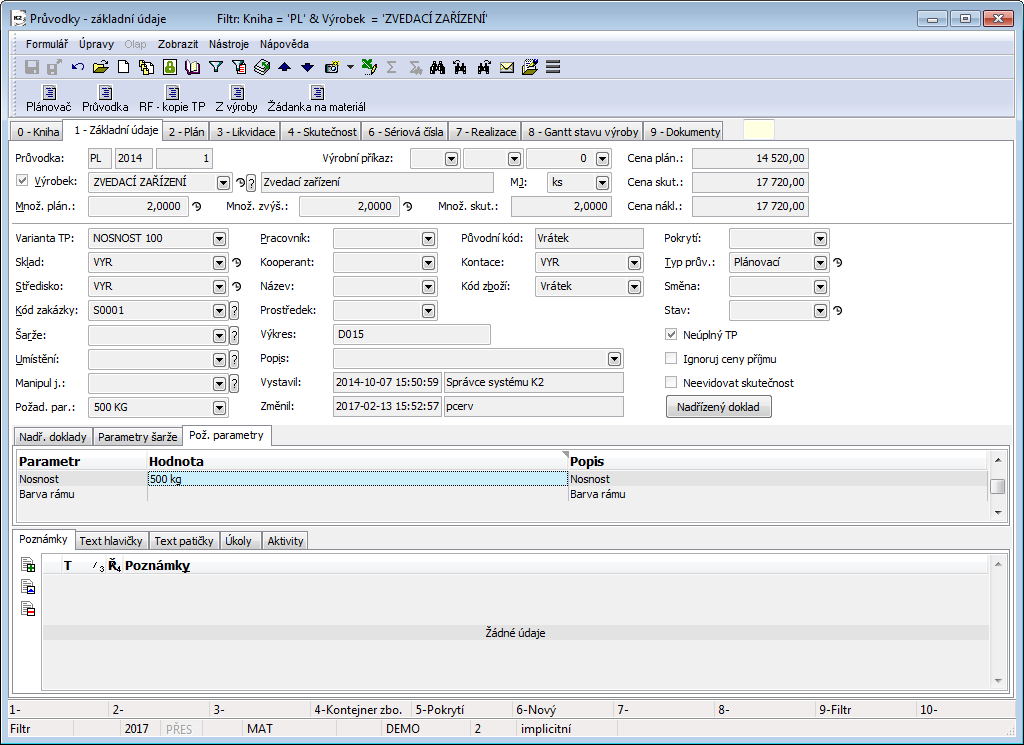This screenshot has width=1024, height=745.
Task: Click the filter funnel icon
Action: tap(215, 67)
